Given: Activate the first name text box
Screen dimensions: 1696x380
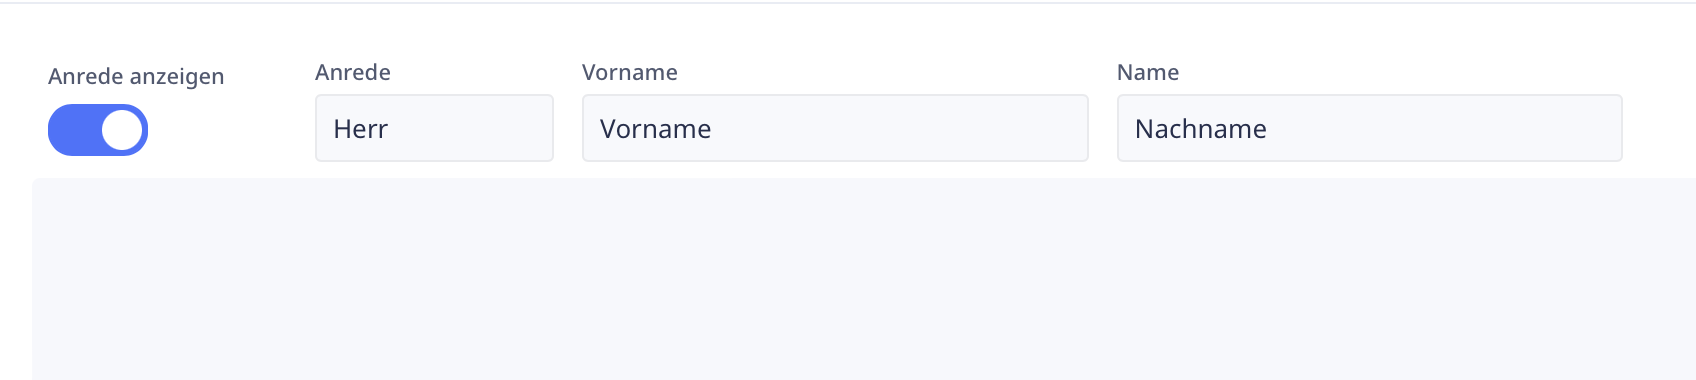Looking at the screenshot, I should 835,128.
